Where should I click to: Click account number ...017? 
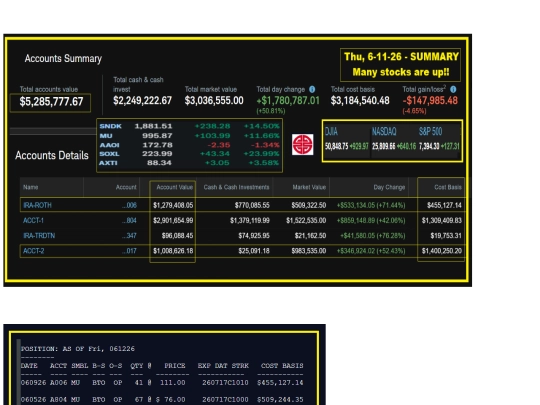tap(129, 251)
